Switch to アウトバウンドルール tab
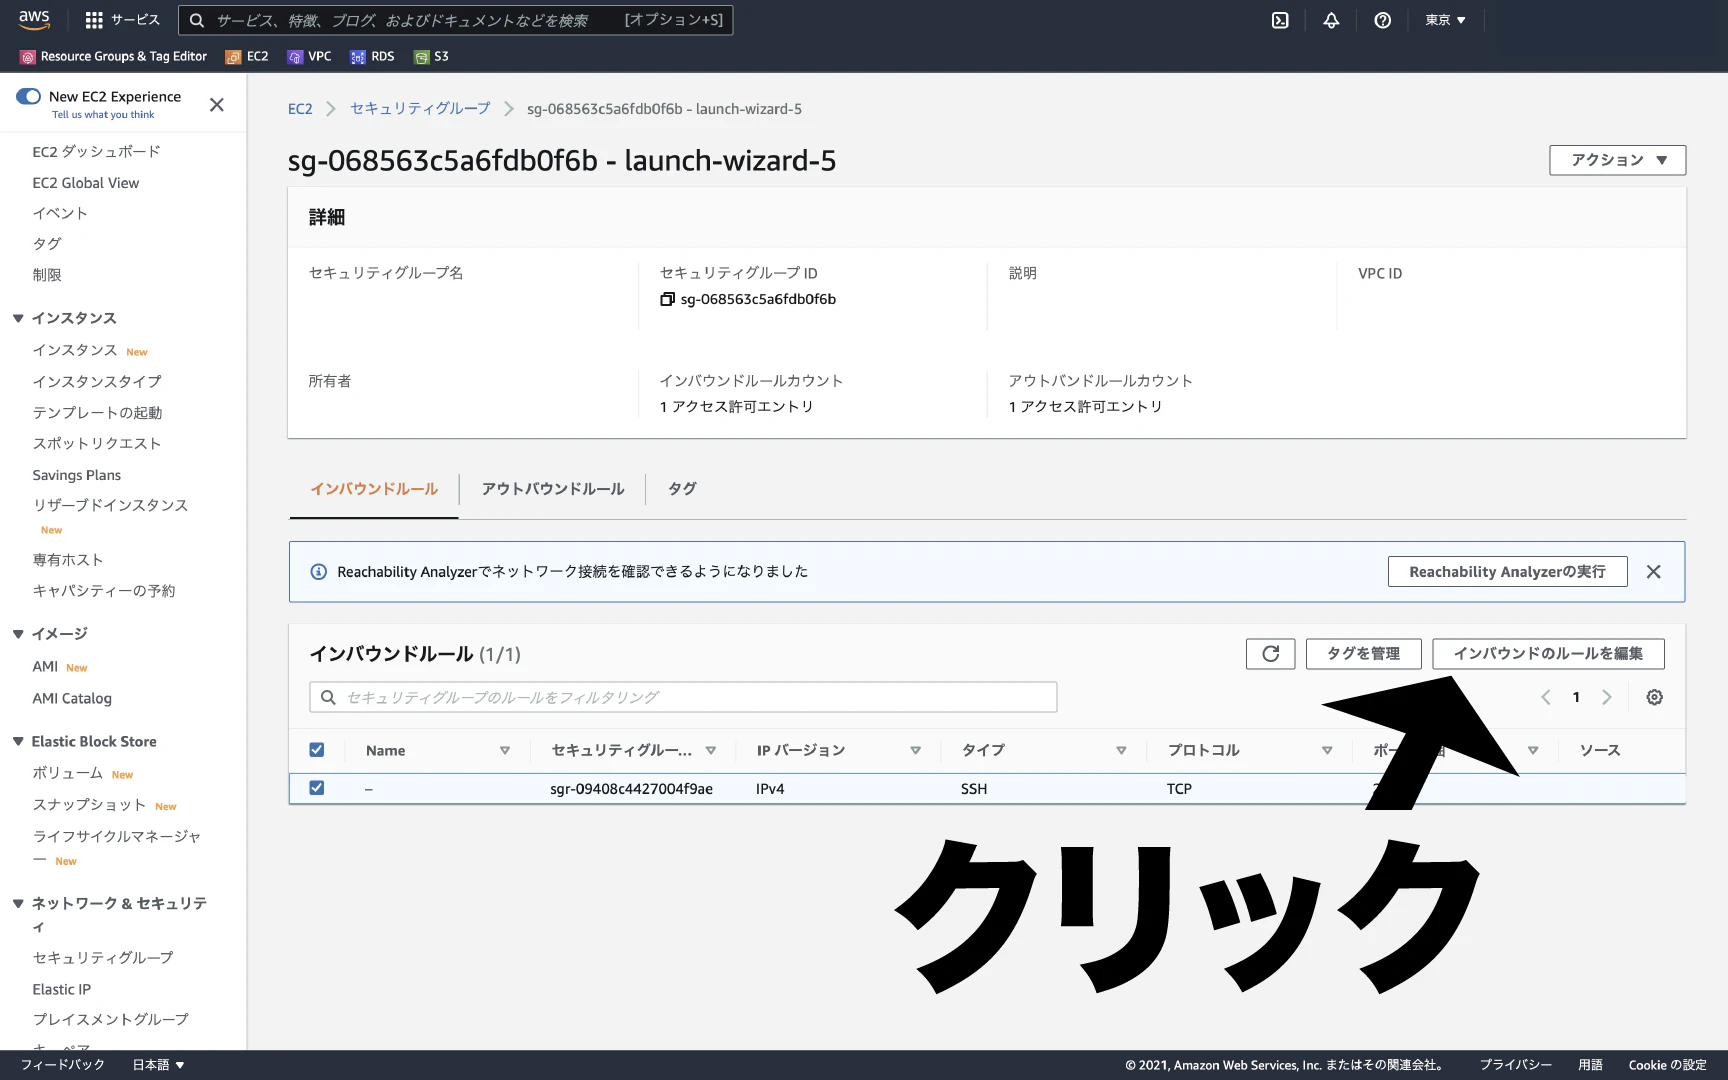1728x1080 pixels. [553, 489]
